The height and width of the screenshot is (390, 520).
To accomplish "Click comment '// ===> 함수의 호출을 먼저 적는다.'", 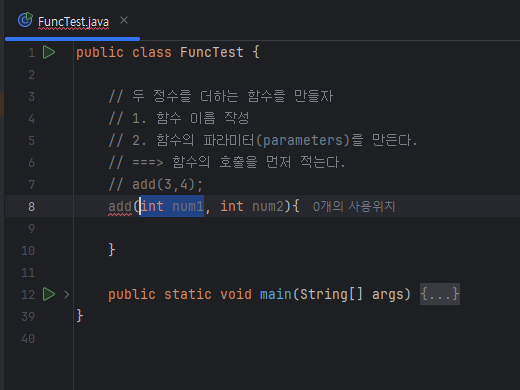I will [227, 162].
